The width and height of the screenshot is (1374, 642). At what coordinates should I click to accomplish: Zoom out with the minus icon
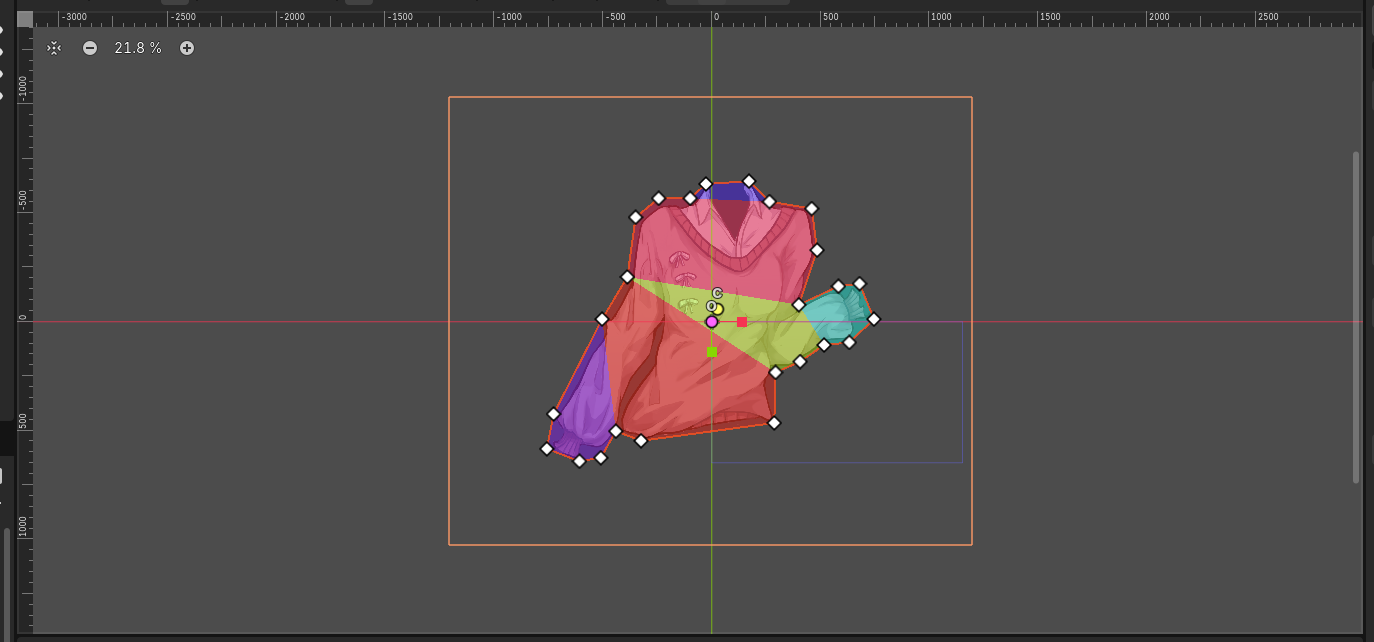[90, 48]
